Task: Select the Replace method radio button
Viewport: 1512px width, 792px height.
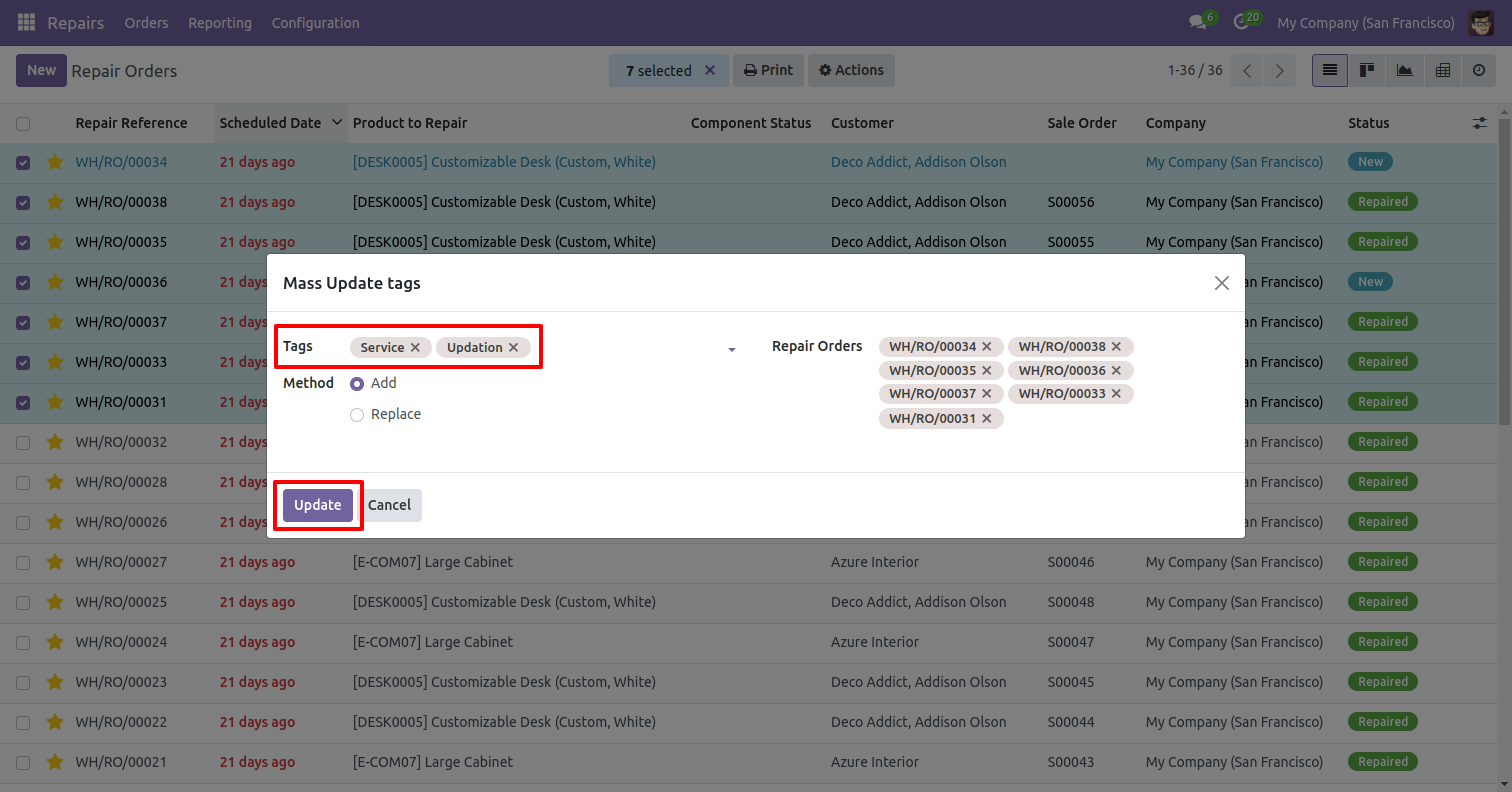Action: pyautogui.click(x=357, y=415)
